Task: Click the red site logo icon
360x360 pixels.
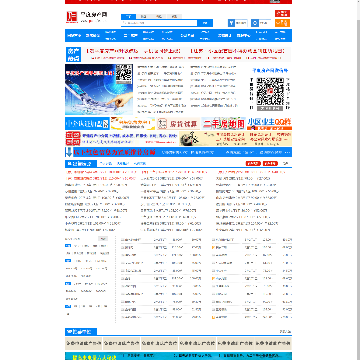Action: pyautogui.click(x=71, y=17)
